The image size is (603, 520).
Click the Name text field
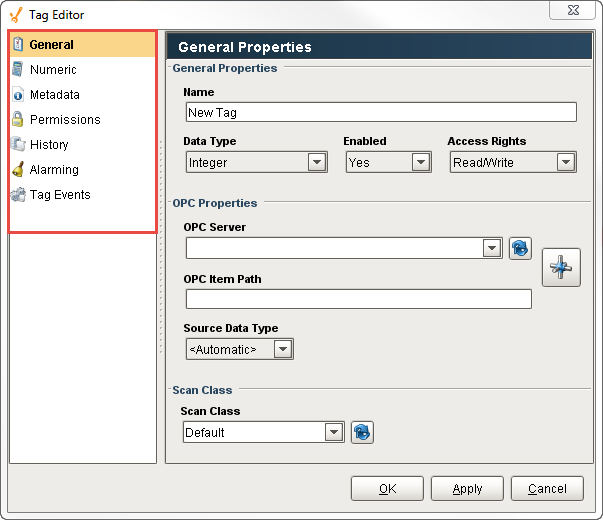click(x=380, y=112)
